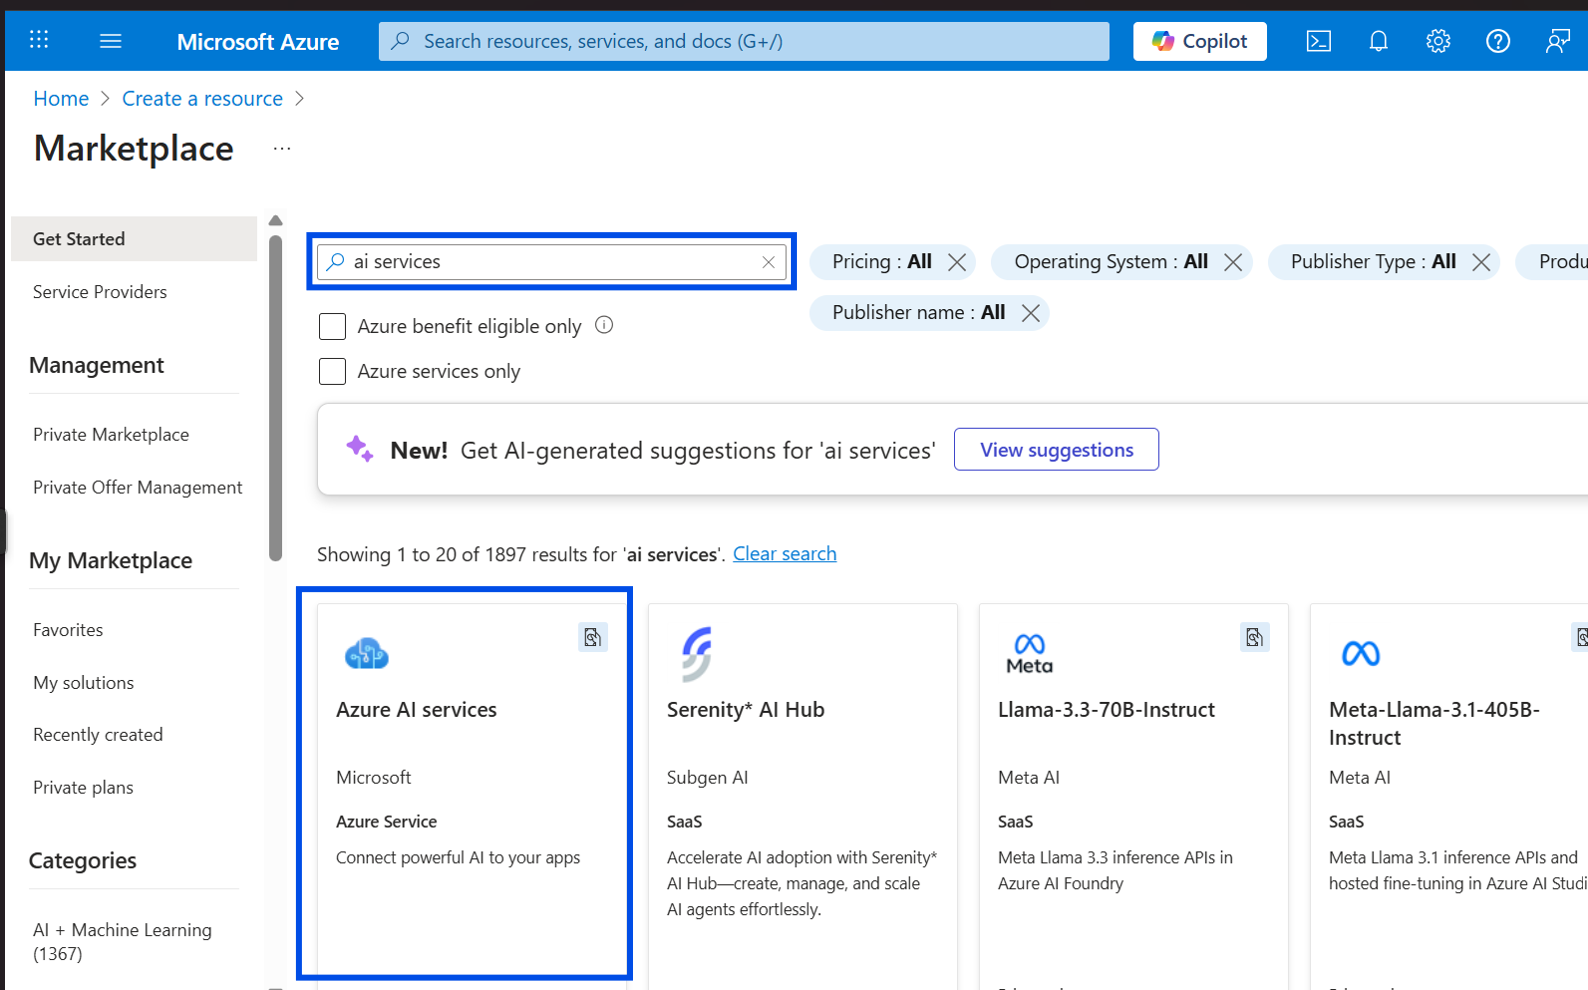Screen dimensions: 1588x990
Task: Open the feedback icon in top bar
Action: (x=1557, y=41)
